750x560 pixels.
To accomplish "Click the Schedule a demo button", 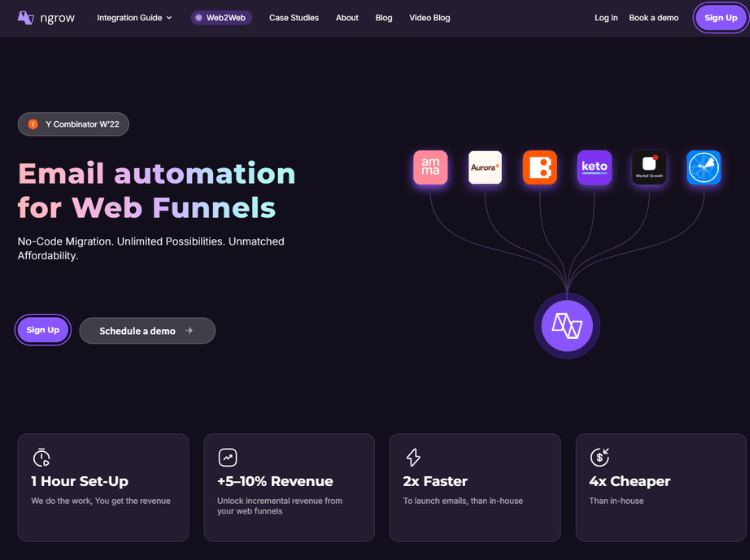I will [147, 330].
